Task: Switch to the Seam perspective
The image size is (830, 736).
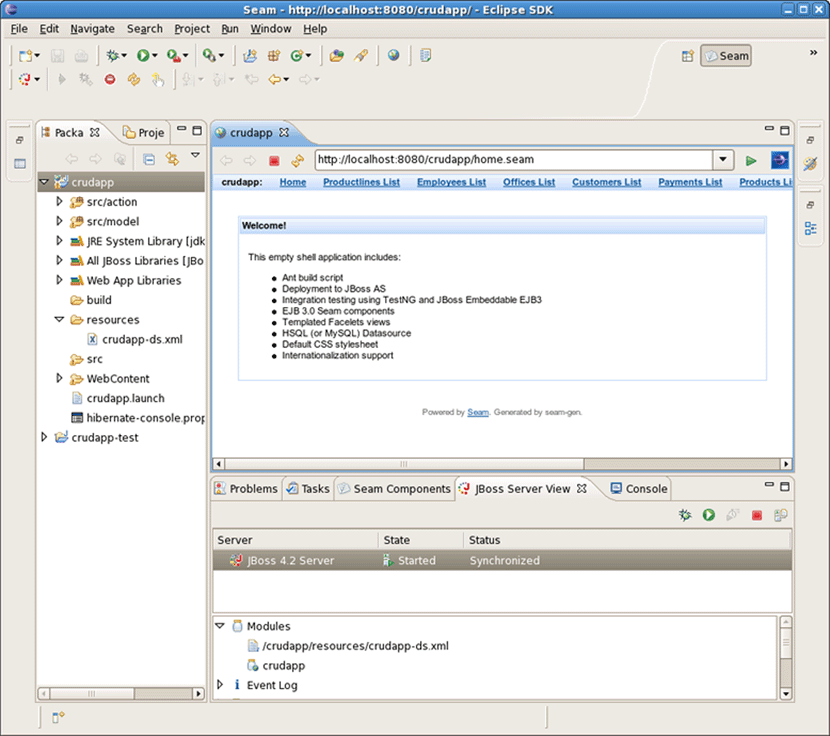Action: [x=726, y=56]
